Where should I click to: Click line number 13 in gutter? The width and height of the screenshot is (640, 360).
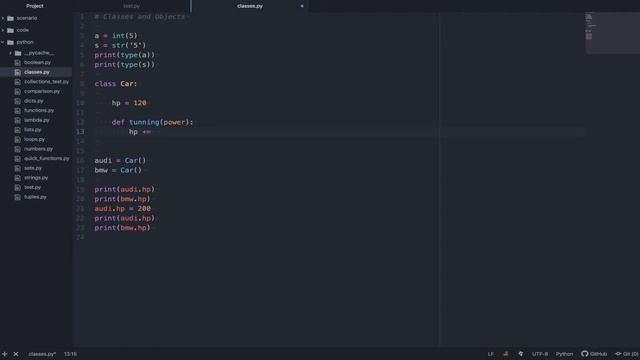[80, 132]
